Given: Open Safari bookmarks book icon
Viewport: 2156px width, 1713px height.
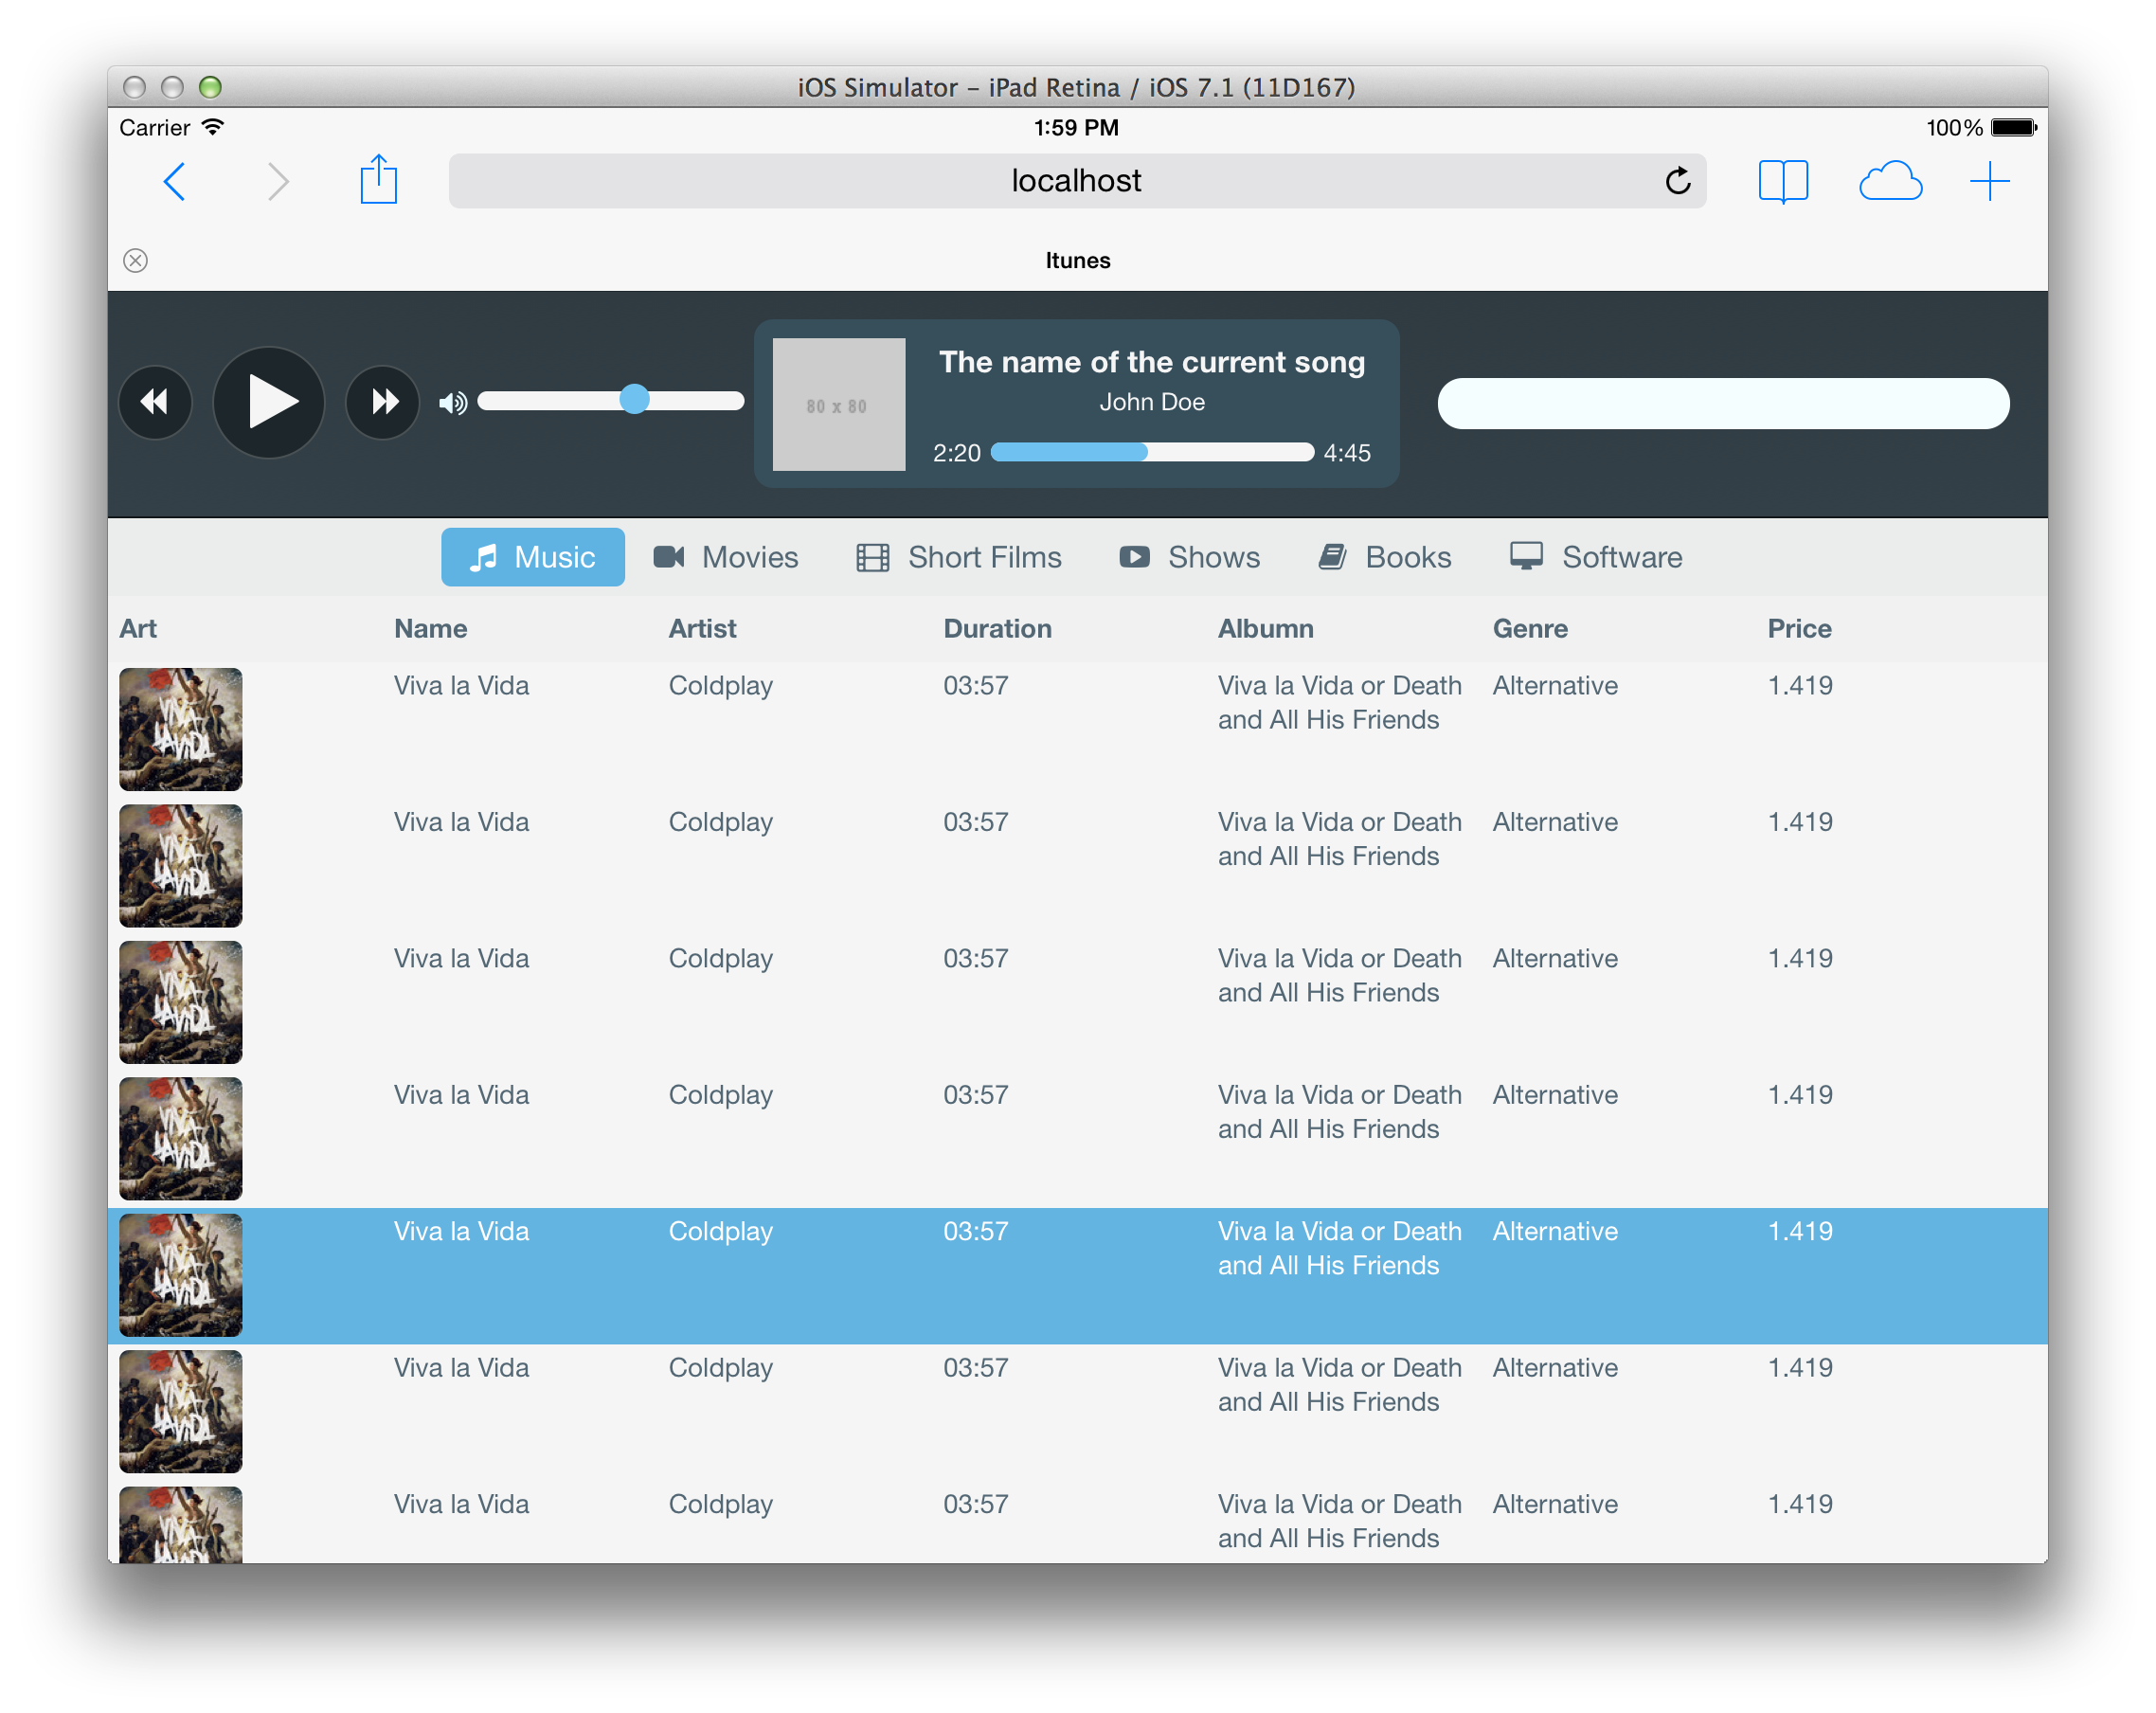Looking at the screenshot, I should click(1783, 182).
